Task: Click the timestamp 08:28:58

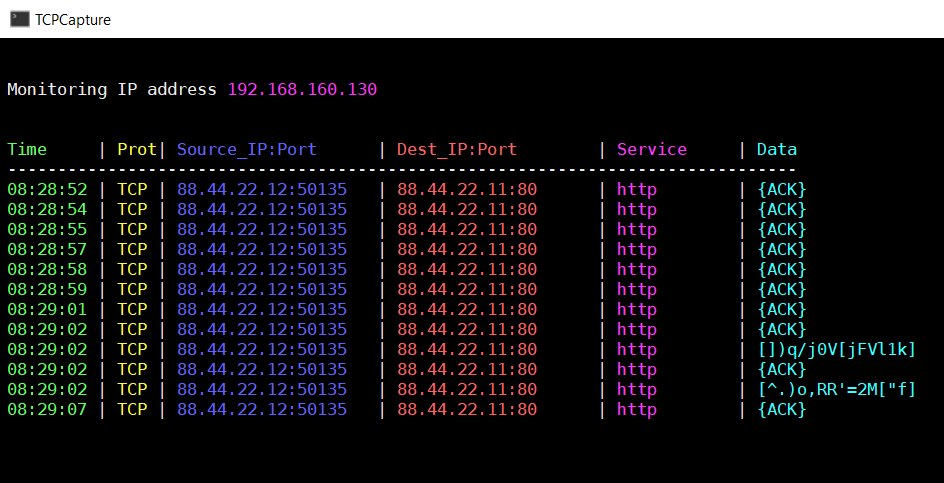Action: point(47,269)
